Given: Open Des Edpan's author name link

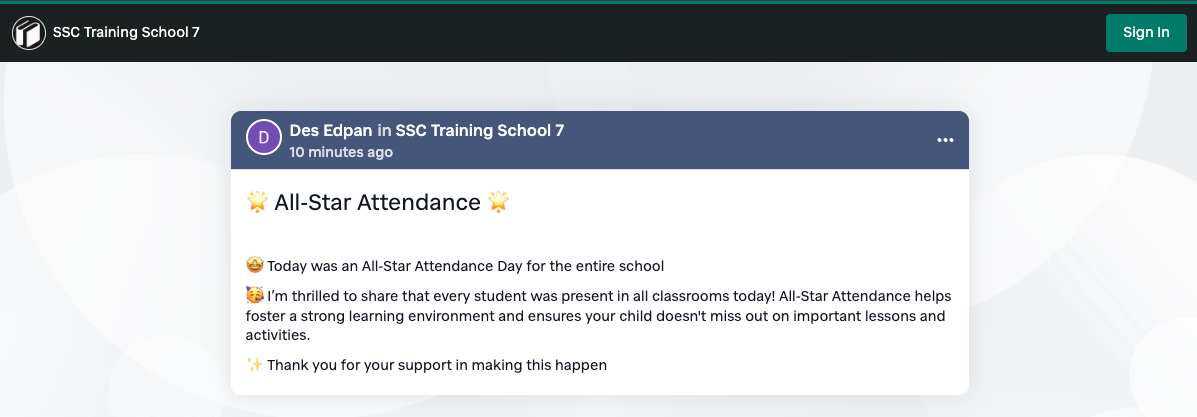Looking at the screenshot, I should 331,131.
